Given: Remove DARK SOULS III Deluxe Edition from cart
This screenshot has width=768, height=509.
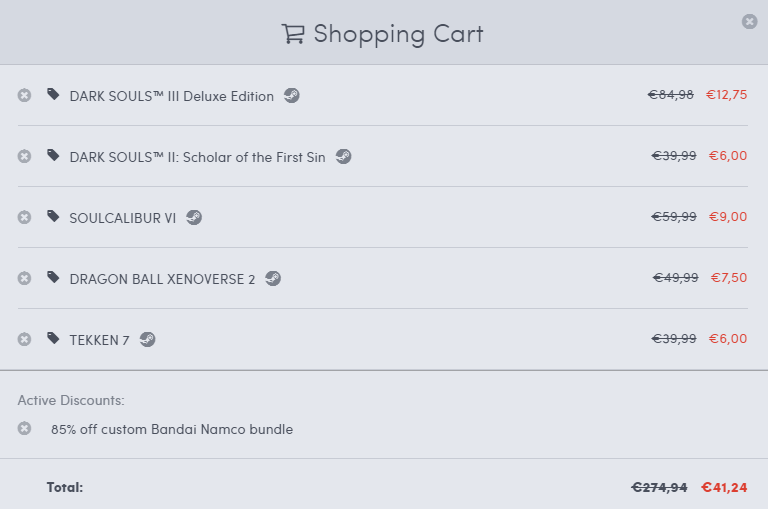Looking at the screenshot, I should click(24, 95).
